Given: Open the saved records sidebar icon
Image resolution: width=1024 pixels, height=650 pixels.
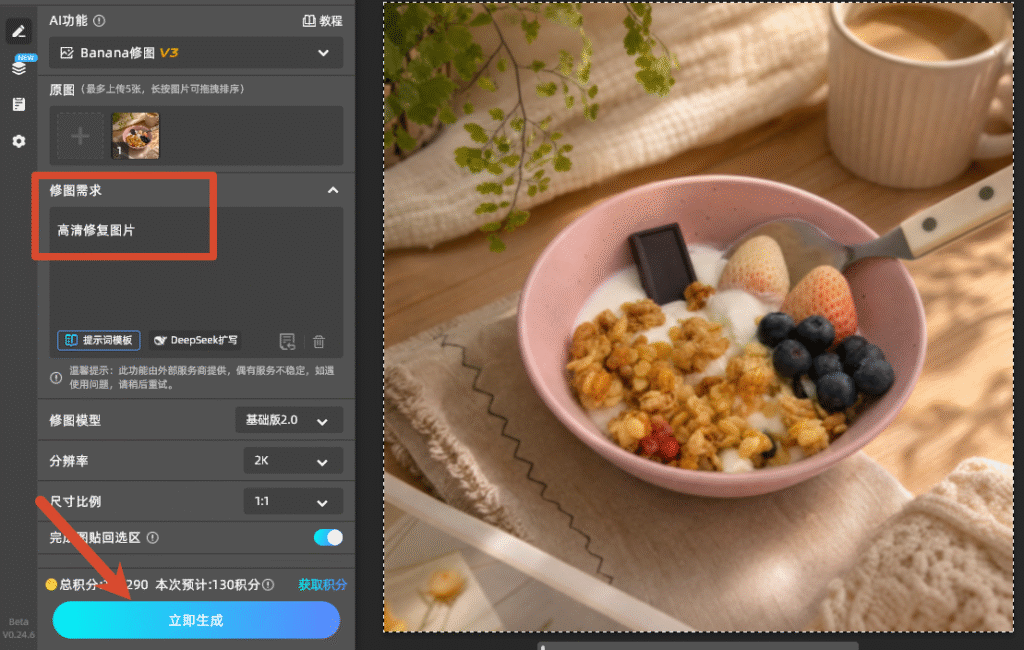Looking at the screenshot, I should (x=19, y=104).
